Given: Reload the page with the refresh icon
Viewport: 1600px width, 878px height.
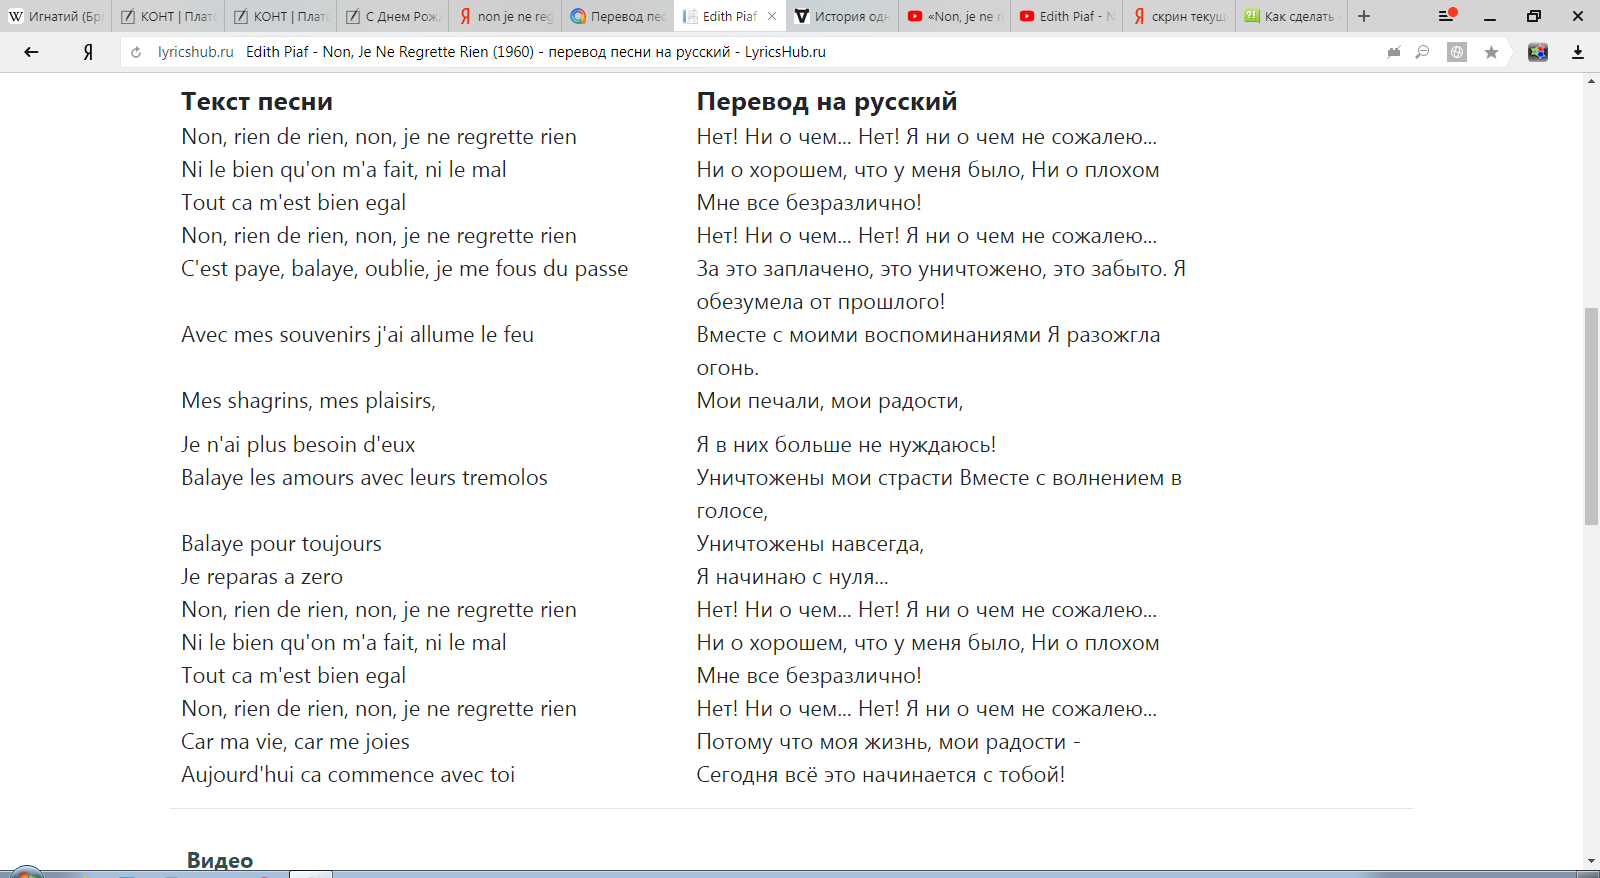Looking at the screenshot, I should 136,52.
